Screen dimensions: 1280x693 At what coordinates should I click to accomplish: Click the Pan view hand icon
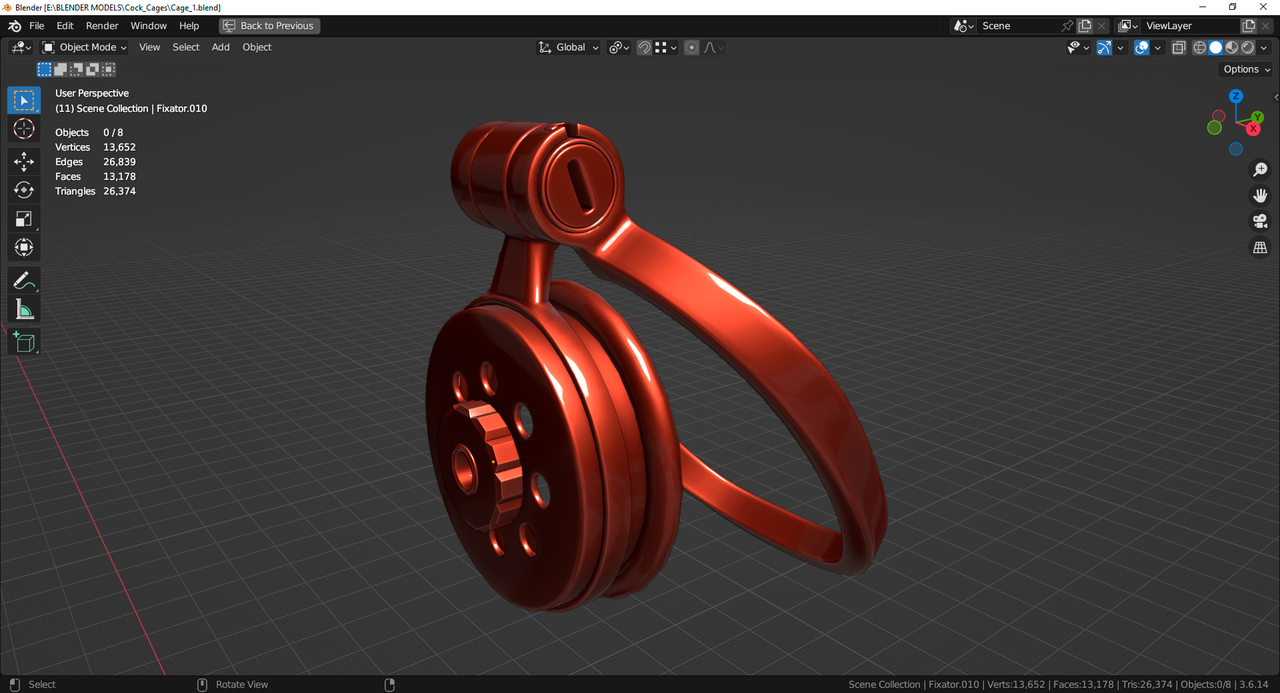click(1260, 195)
